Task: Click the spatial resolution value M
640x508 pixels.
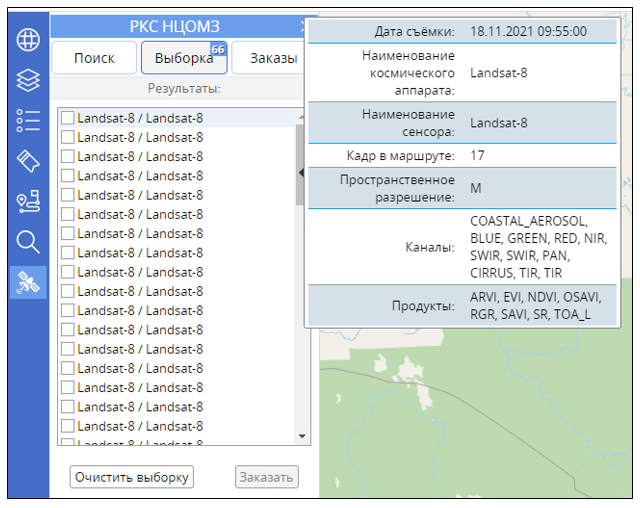Action: 476,188
